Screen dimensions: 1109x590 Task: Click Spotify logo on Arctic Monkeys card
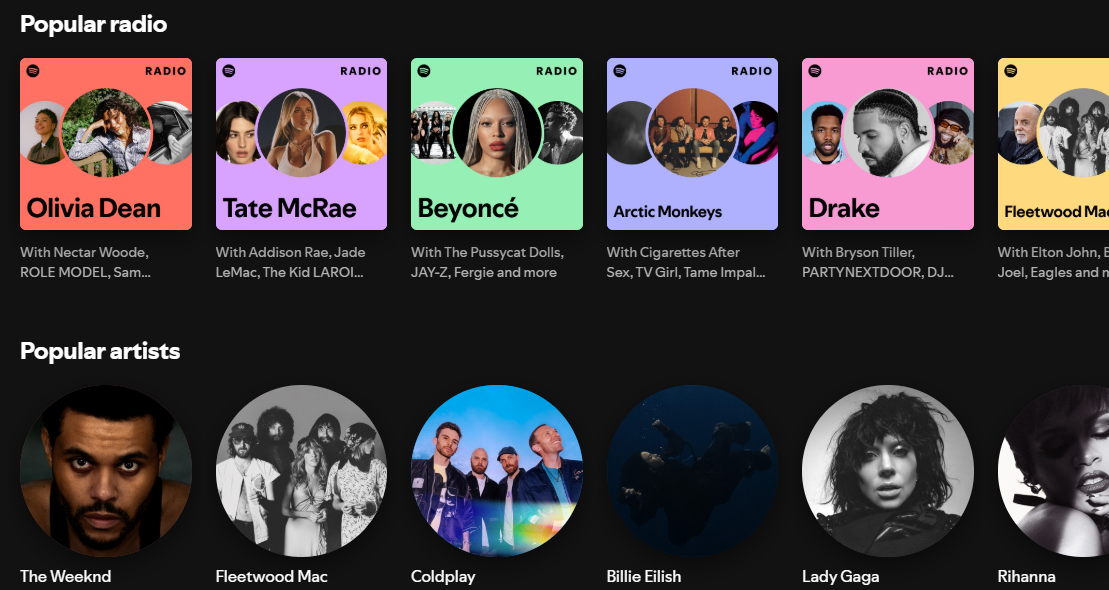click(x=620, y=71)
